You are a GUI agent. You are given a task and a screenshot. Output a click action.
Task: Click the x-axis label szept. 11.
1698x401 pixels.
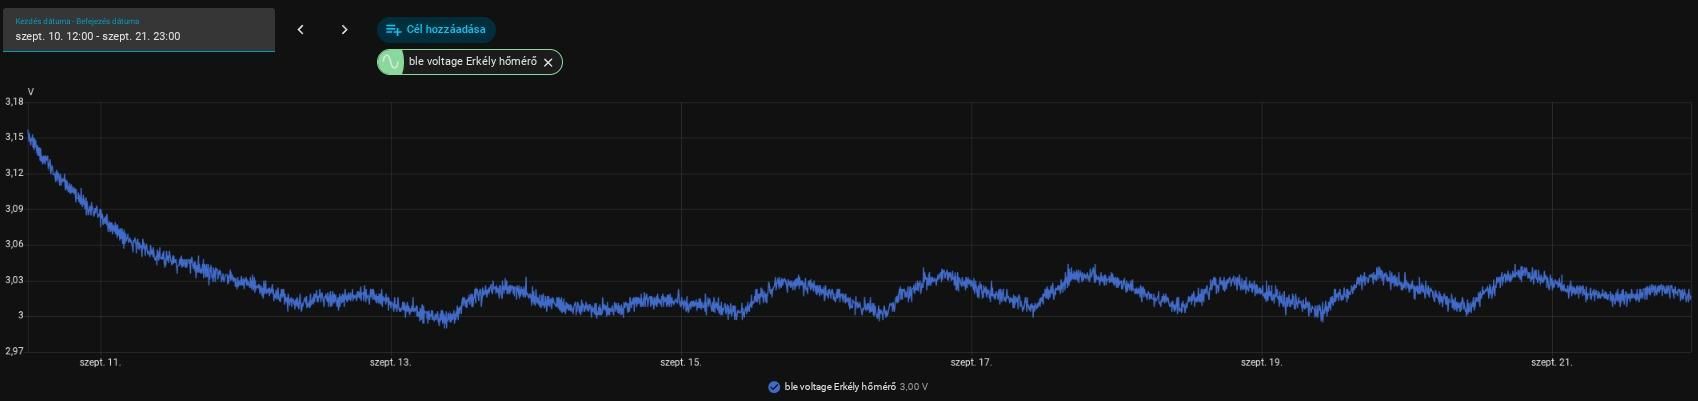(x=100, y=363)
